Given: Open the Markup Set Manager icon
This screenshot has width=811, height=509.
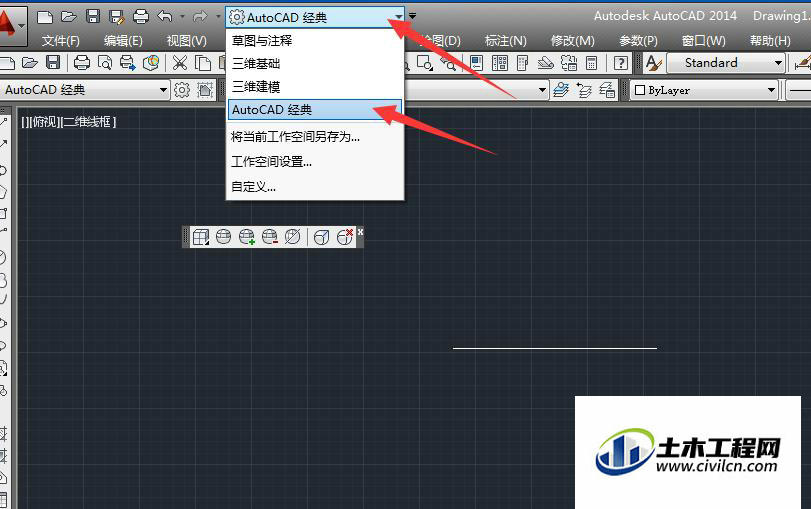Looking at the screenshot, I should coord(569,63).
